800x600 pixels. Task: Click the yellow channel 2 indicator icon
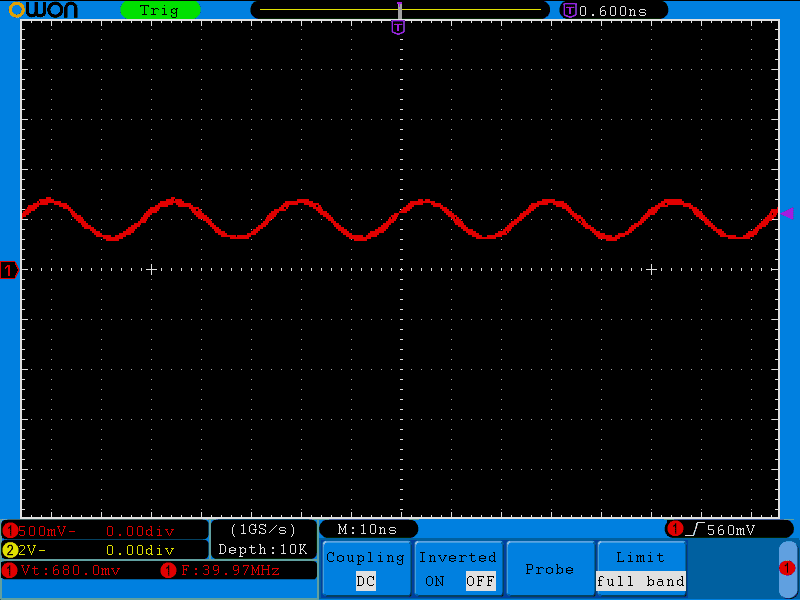pyautogui.click(x=11, y=550)
